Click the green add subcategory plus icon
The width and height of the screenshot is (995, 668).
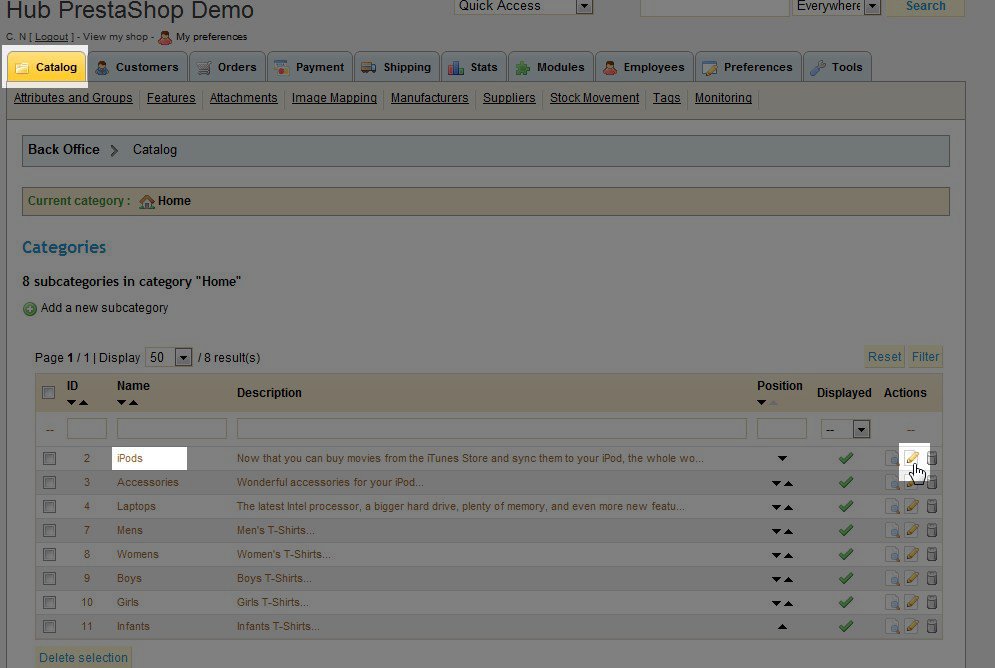tap(29, 309)
